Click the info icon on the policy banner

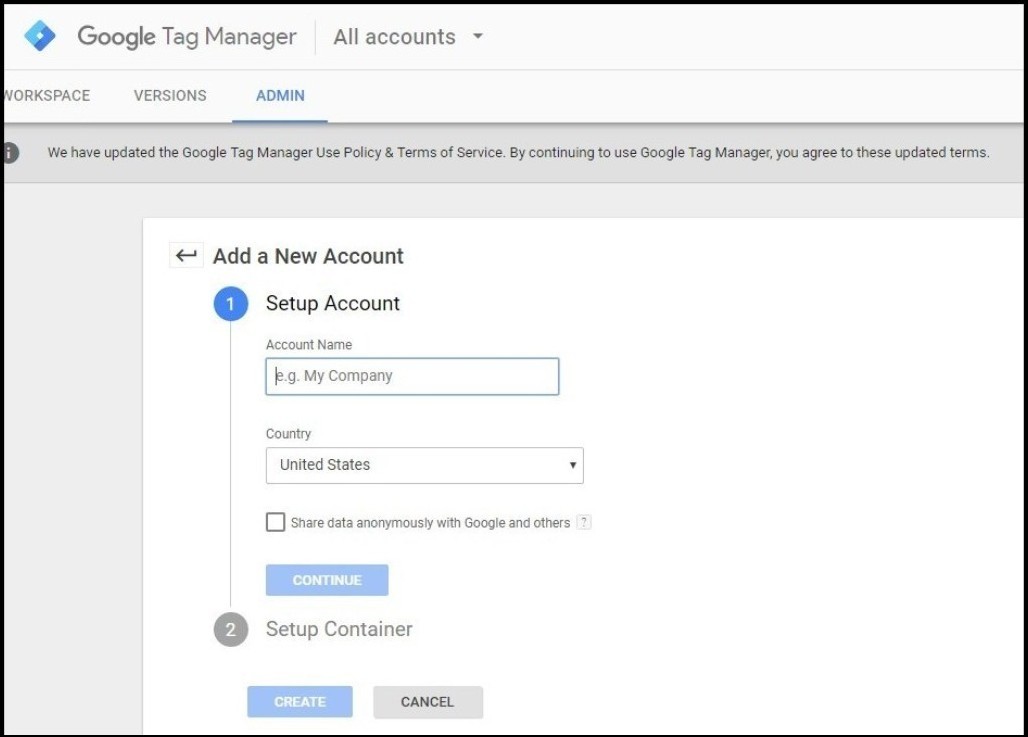click(10, 152)
